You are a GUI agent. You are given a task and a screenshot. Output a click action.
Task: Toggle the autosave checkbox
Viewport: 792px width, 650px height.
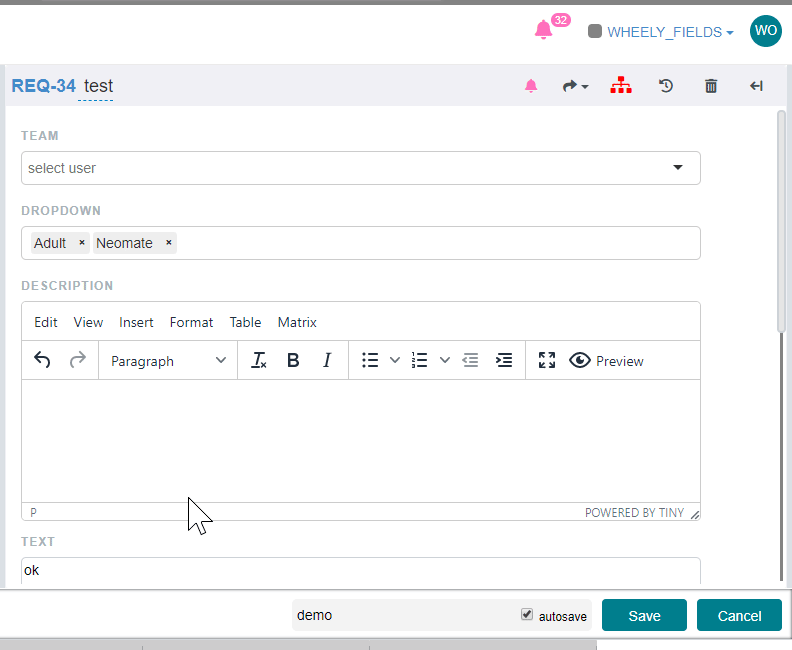(527, 614)
